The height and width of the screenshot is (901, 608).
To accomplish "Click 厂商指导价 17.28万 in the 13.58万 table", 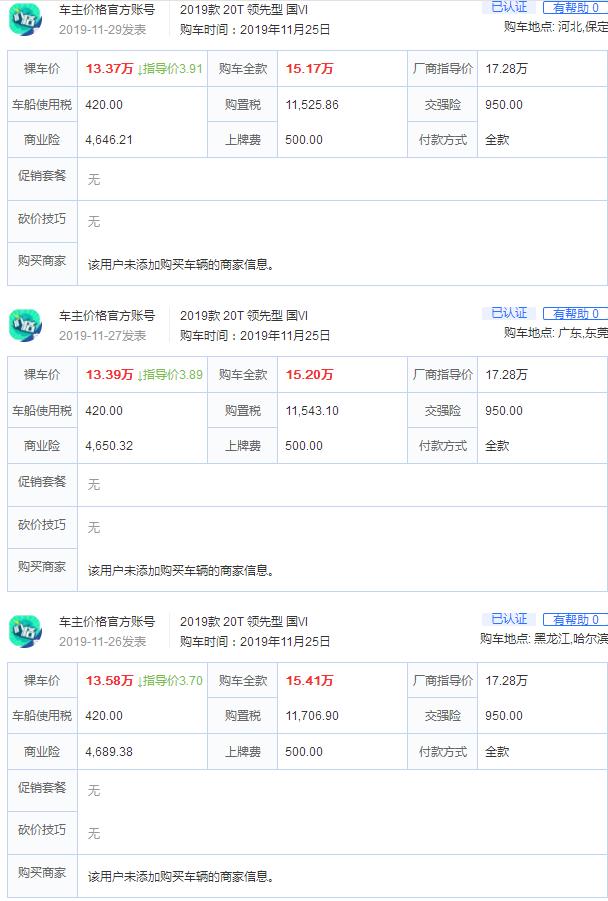I will click(x=506, y=680).
